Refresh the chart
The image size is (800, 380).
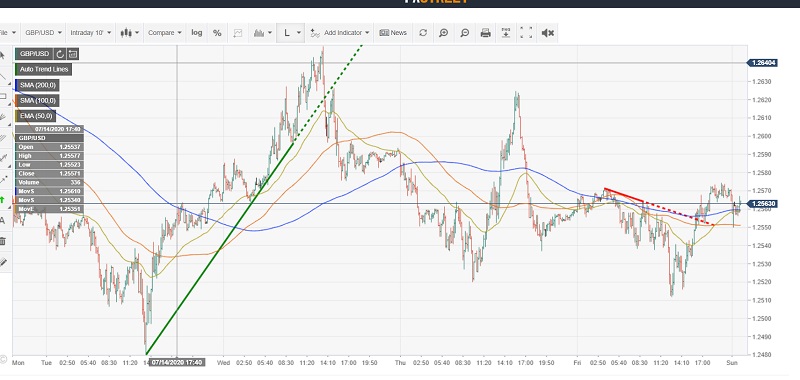[x=423, y=33]
